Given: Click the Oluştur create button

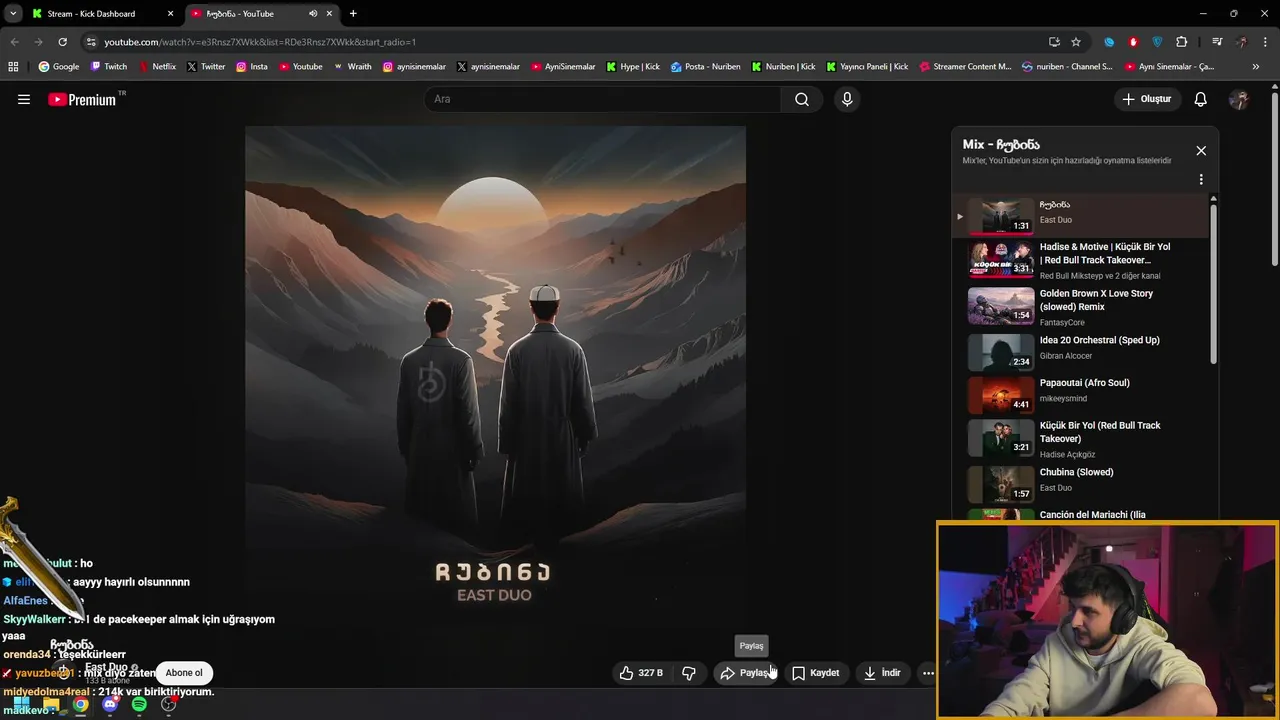Looking at the screenshot, I should coord(1147,99).
